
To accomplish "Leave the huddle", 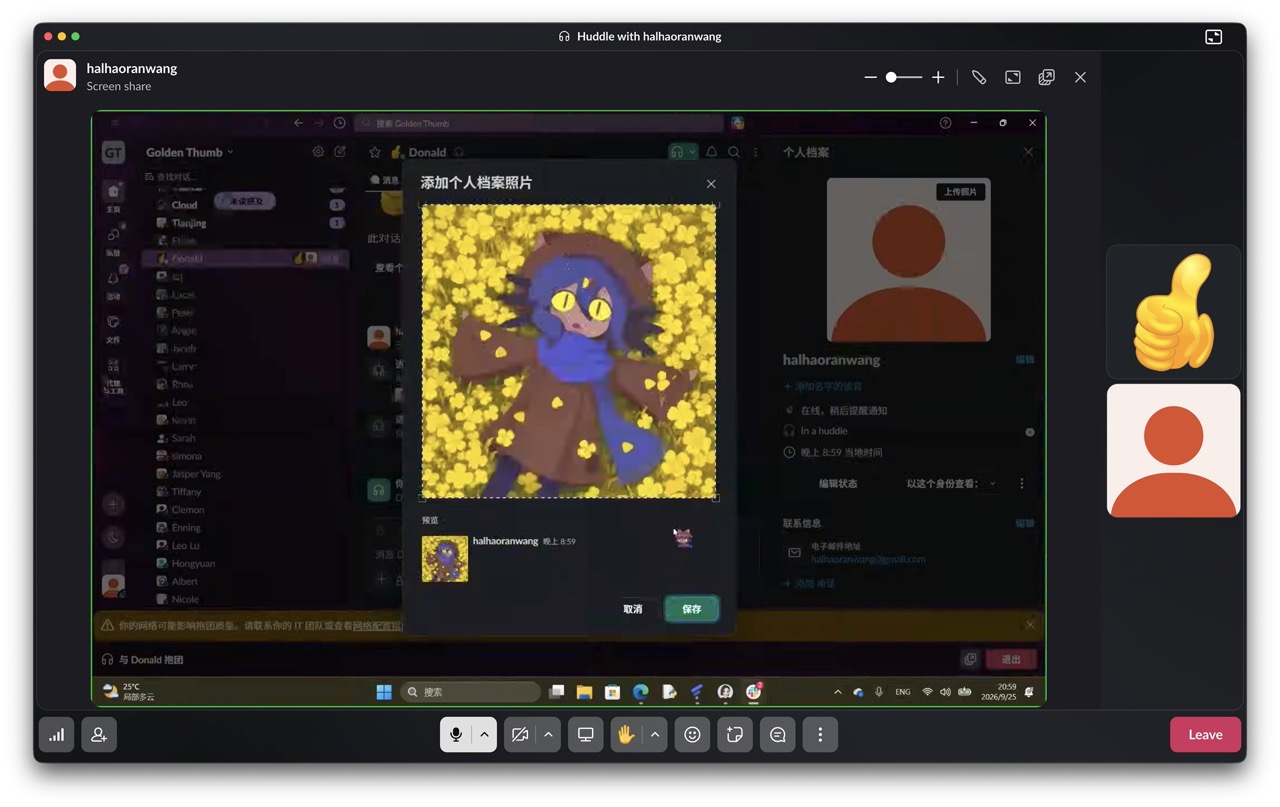I will (1205, 735).
